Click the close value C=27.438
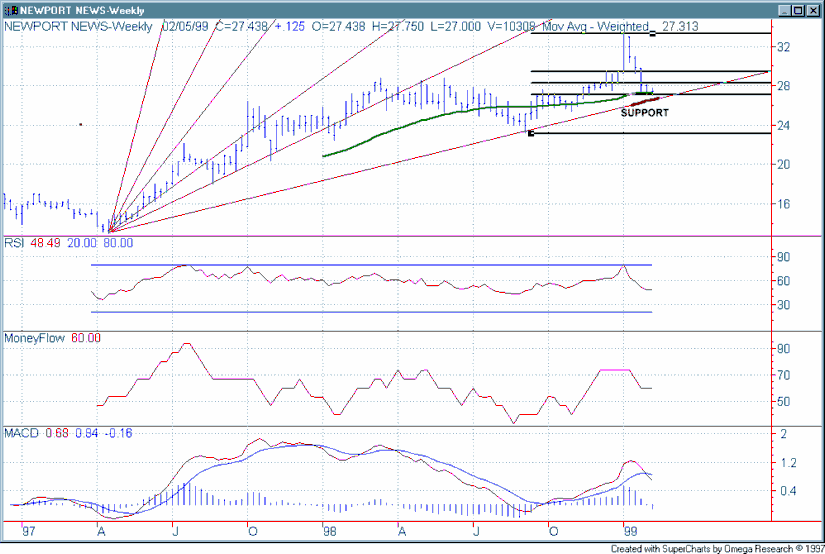 [x=242, y=26]
